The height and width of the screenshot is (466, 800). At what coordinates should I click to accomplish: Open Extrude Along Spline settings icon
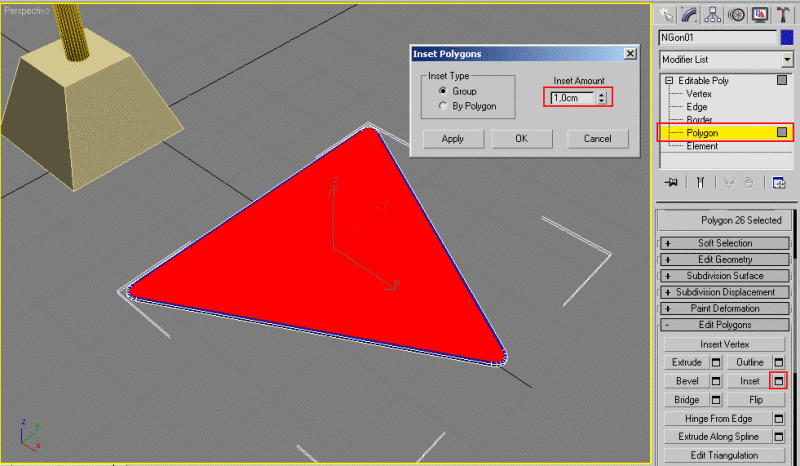tap(779, 437)
